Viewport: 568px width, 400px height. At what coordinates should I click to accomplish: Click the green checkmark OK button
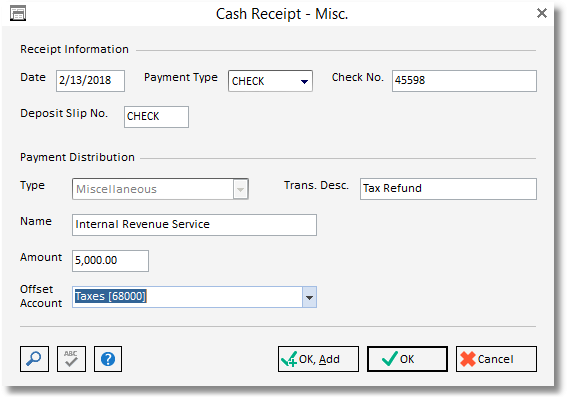pyautogui.click(x=407, y=359)
